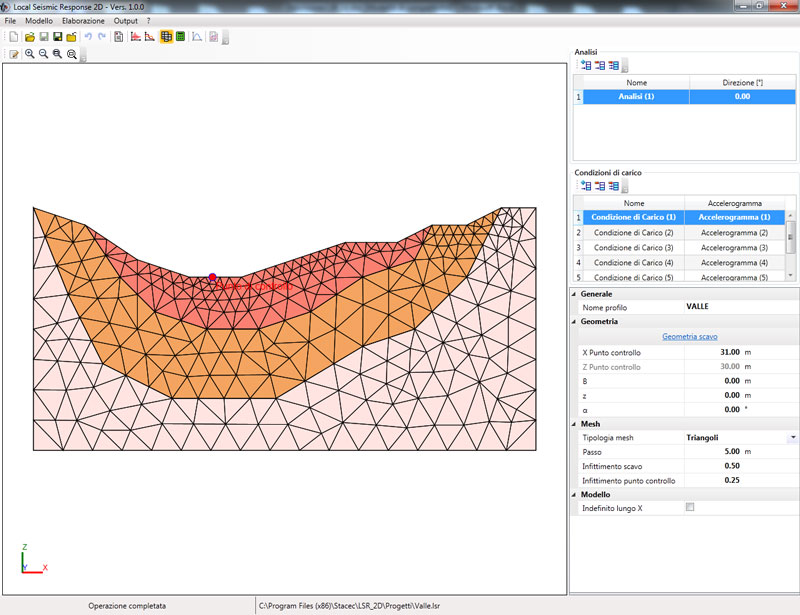800x615 pixels.
Task: Open the Elaborazione menu
Action: point(83,21)
